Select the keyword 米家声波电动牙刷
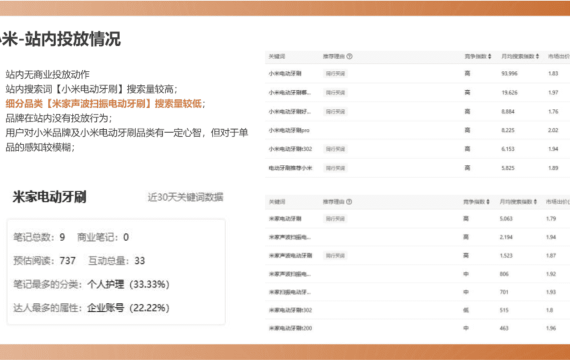This screenshot has height=360, width=570. coord(290,256)
